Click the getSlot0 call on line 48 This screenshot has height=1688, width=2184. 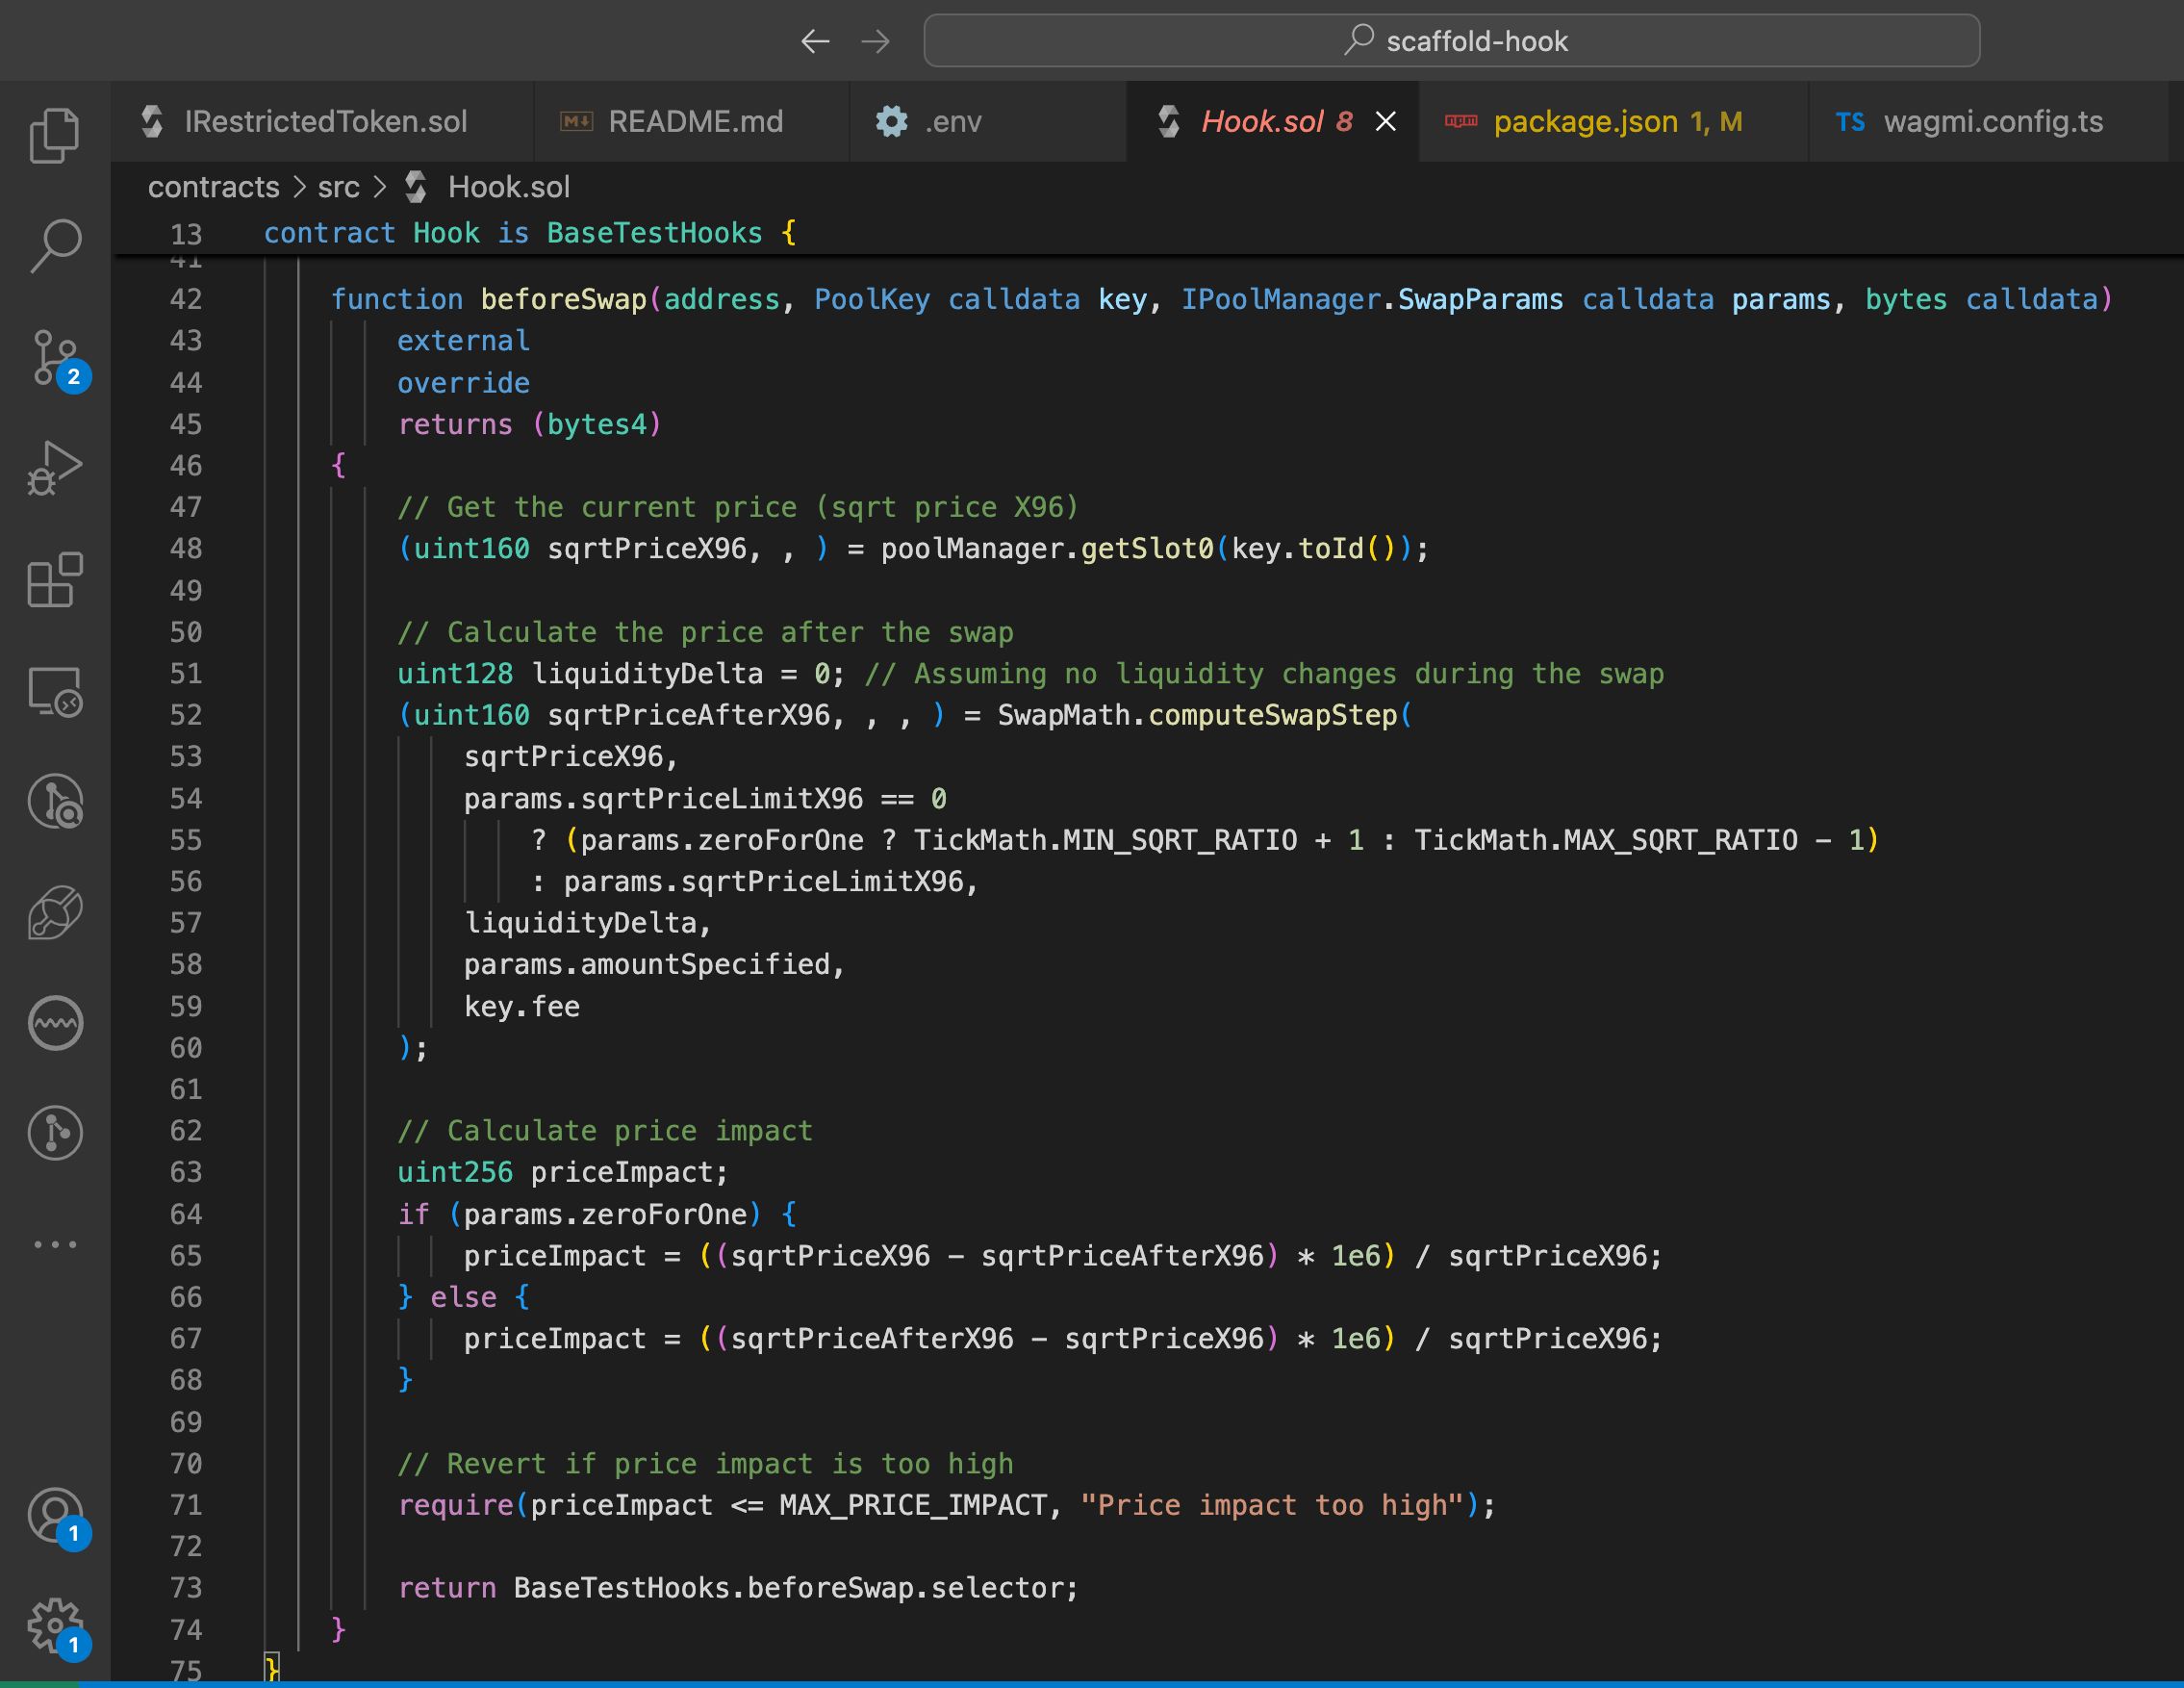(1146, 548)
